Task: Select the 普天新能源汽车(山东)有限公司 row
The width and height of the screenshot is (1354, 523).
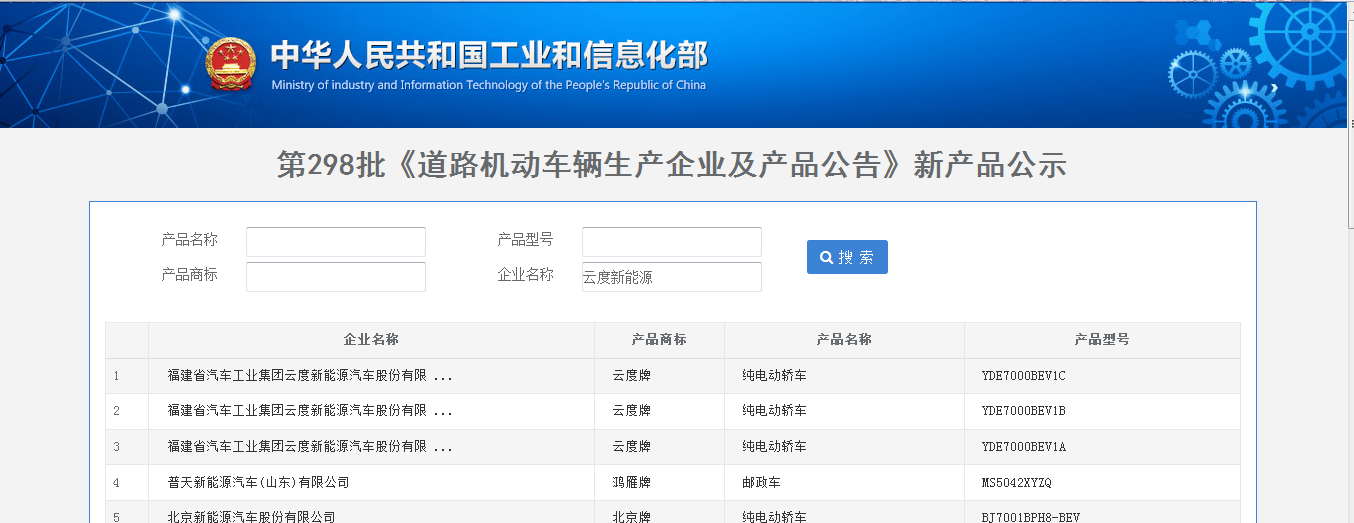Action: click(x=258, y=483)
